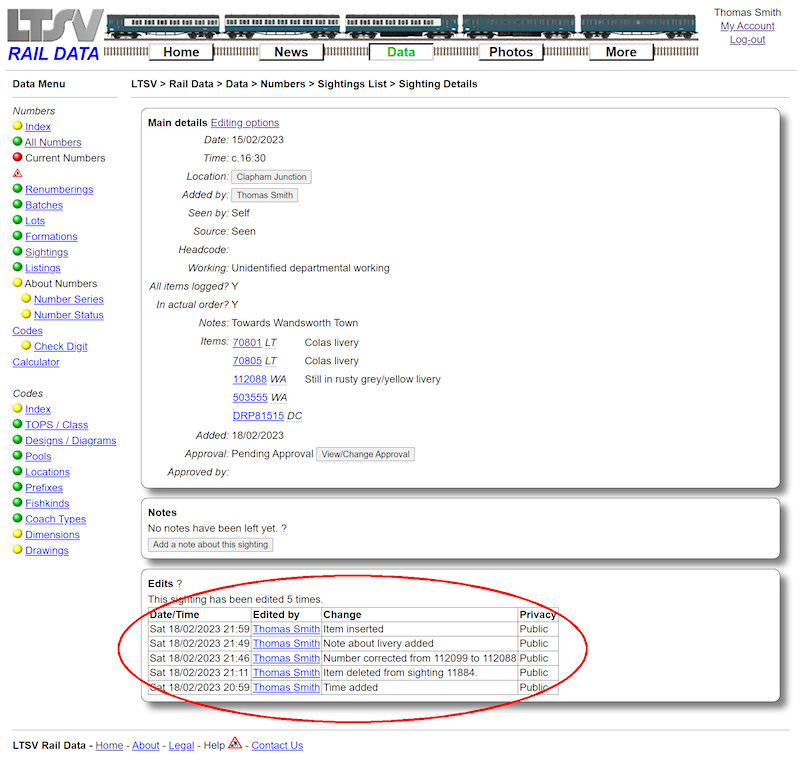
Task: Click the red dot beside Current Numbers
Action: point(15,157)
